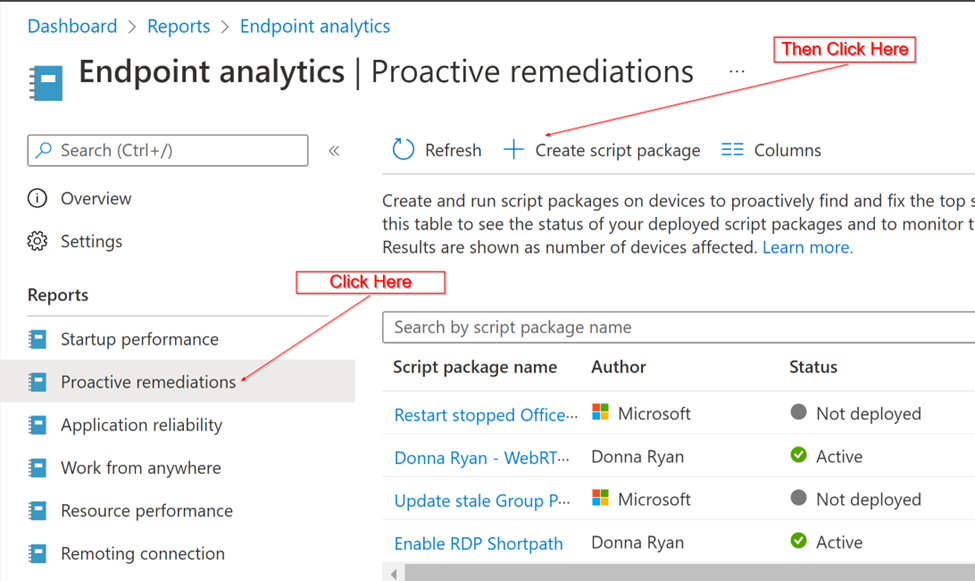Open Endpoint analytics breadcrumb link
Viewport: 975px width, 581px height.
point(315,26)
